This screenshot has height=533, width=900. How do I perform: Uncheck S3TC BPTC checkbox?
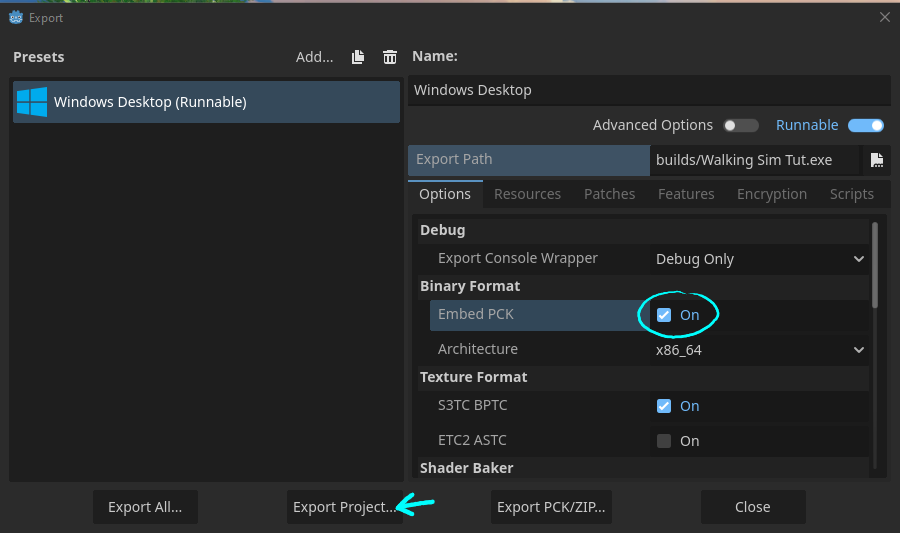(664, 406)
